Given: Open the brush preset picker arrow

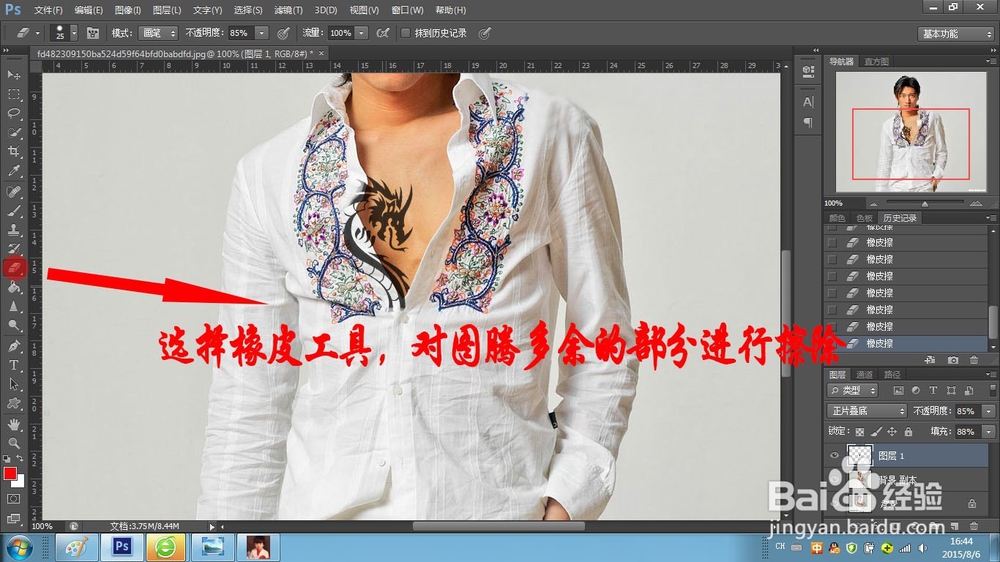Looking at the screenshot, I should pyautogui.click(x=73, y=33).
